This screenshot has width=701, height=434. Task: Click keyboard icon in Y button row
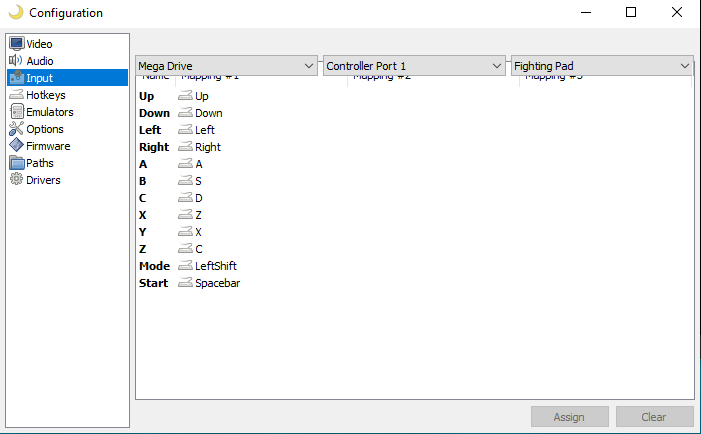pos(185,232)
